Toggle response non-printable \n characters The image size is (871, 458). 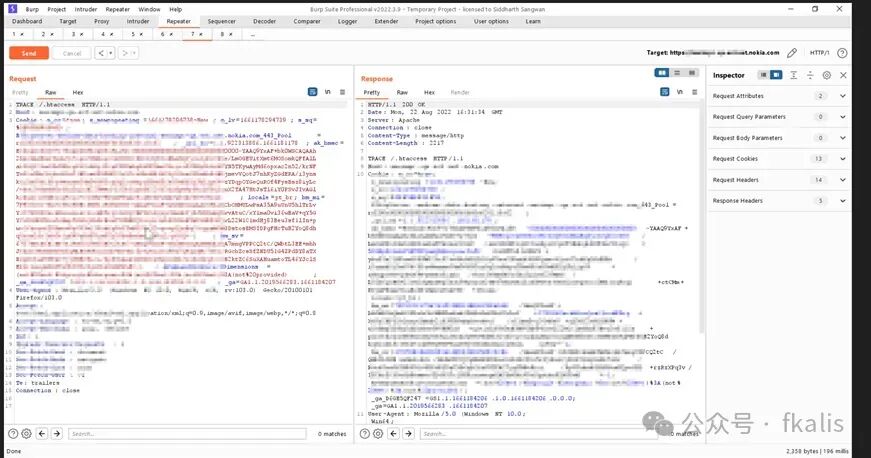point(680,92)
